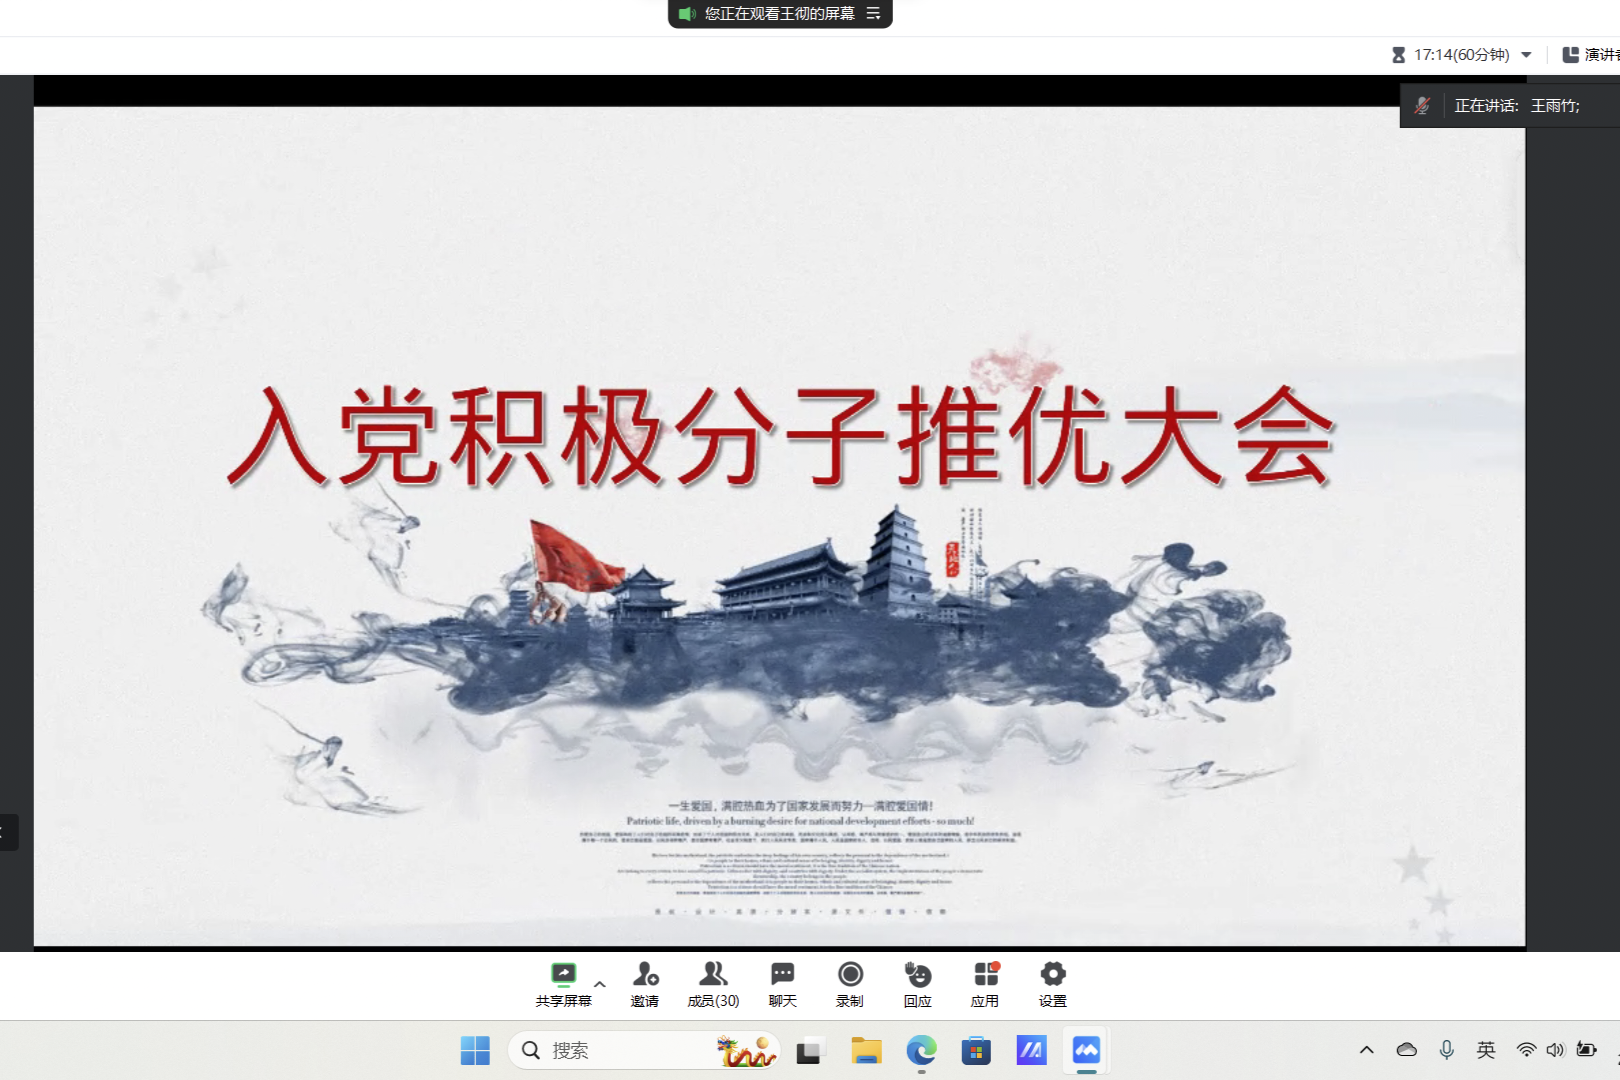The width and height of the screenshot is (1620, 1080).
Task: Toggle the muted microphone icon near speaker name
Action: coord(1422,106)
